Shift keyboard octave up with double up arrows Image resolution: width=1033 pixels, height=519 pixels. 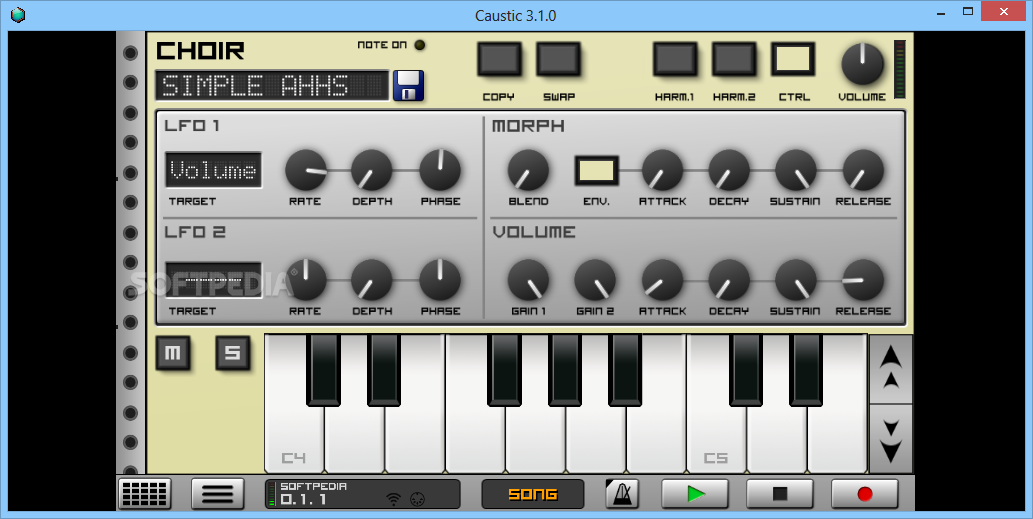point(891,369)
